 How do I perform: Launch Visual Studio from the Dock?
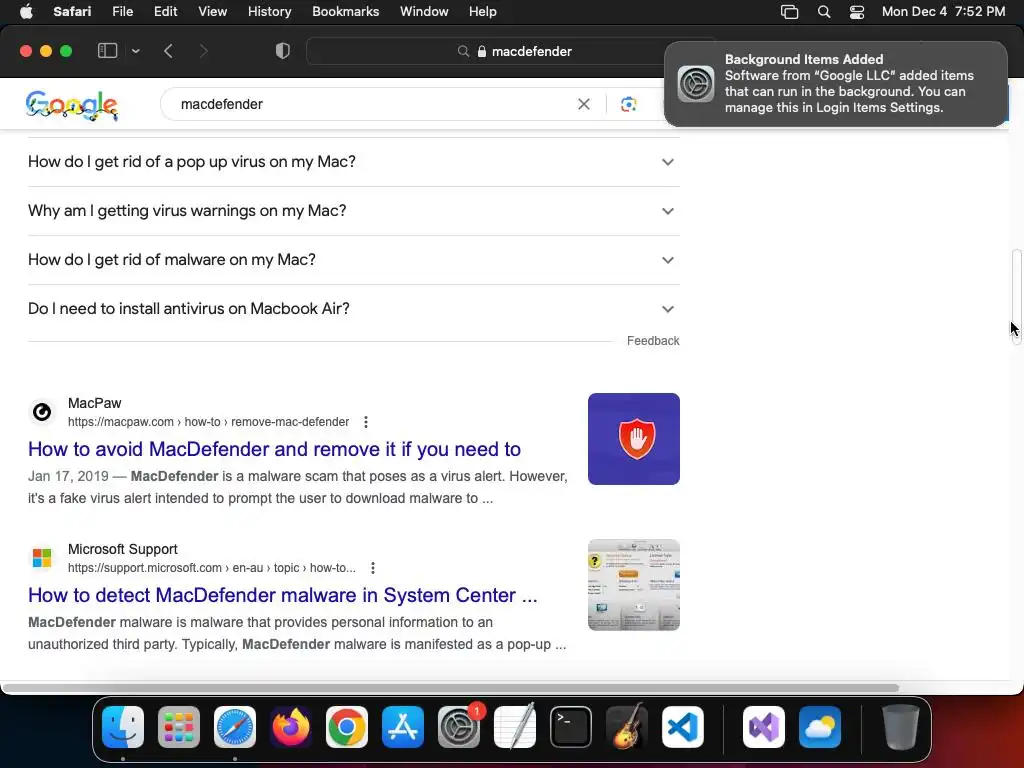[764, 727]
